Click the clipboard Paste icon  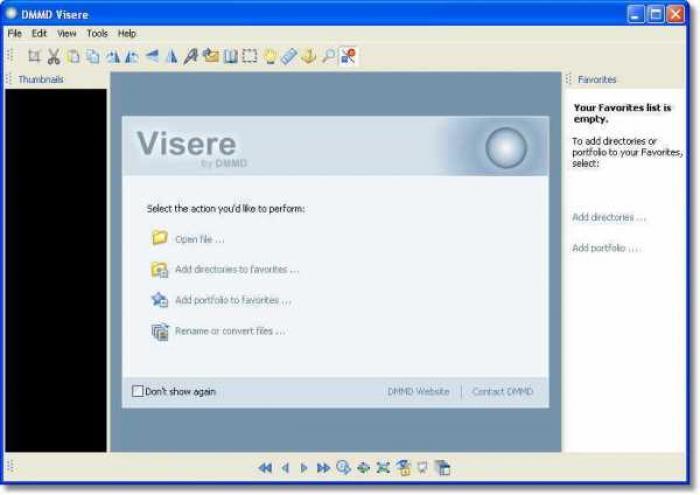(x=74, y=56)
